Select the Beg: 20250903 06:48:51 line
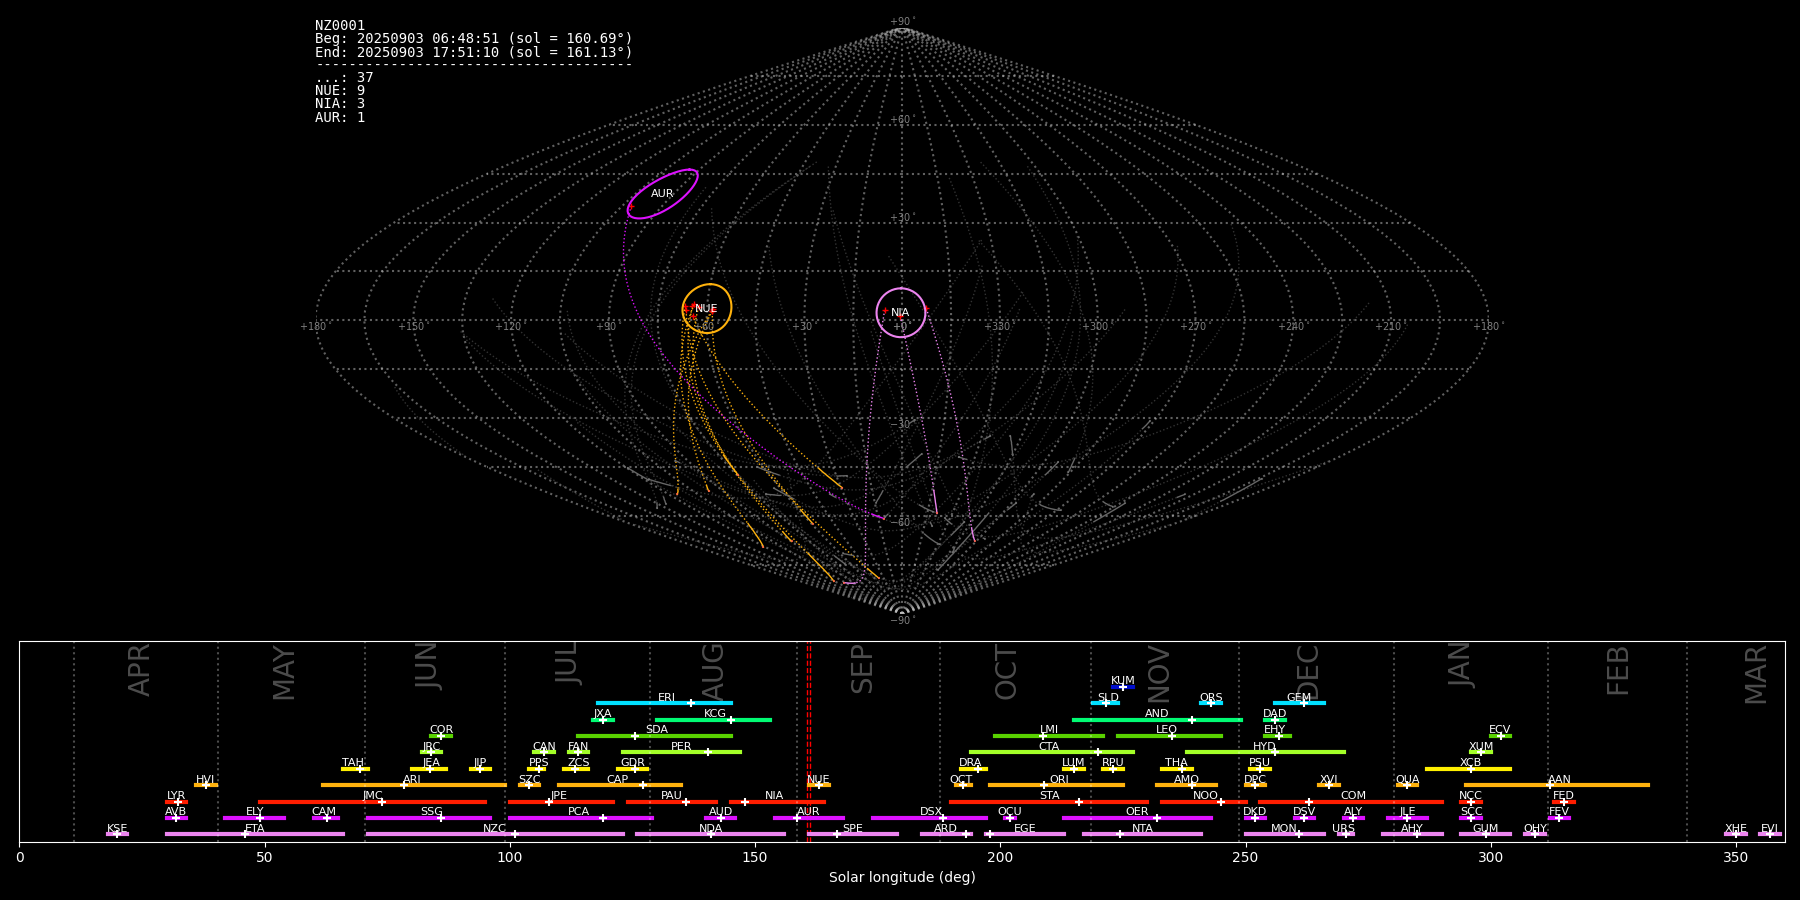 click(x=474, y=39)
